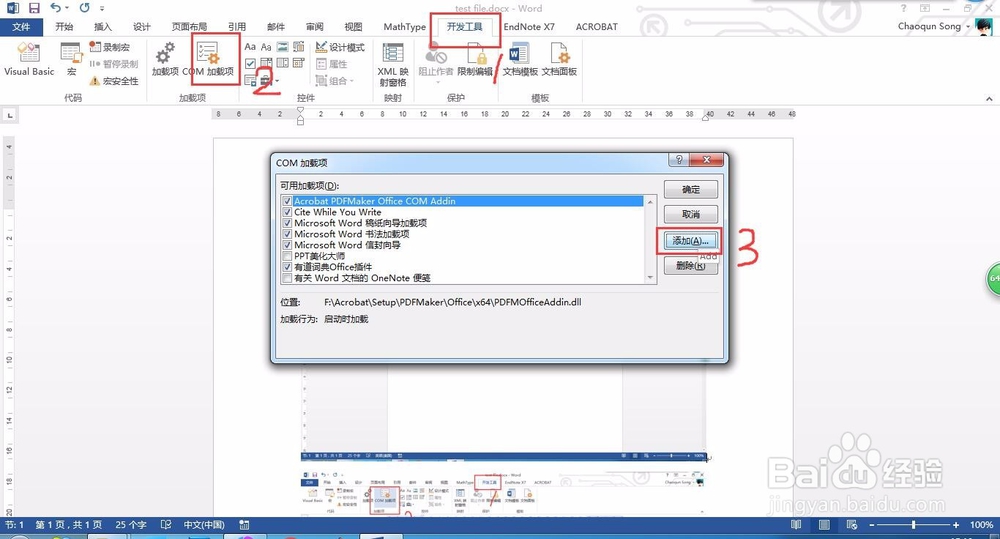1000x539 pixels.
Task: Expand the 阻止作者 dropdown
Action: (x=438, y=82)
